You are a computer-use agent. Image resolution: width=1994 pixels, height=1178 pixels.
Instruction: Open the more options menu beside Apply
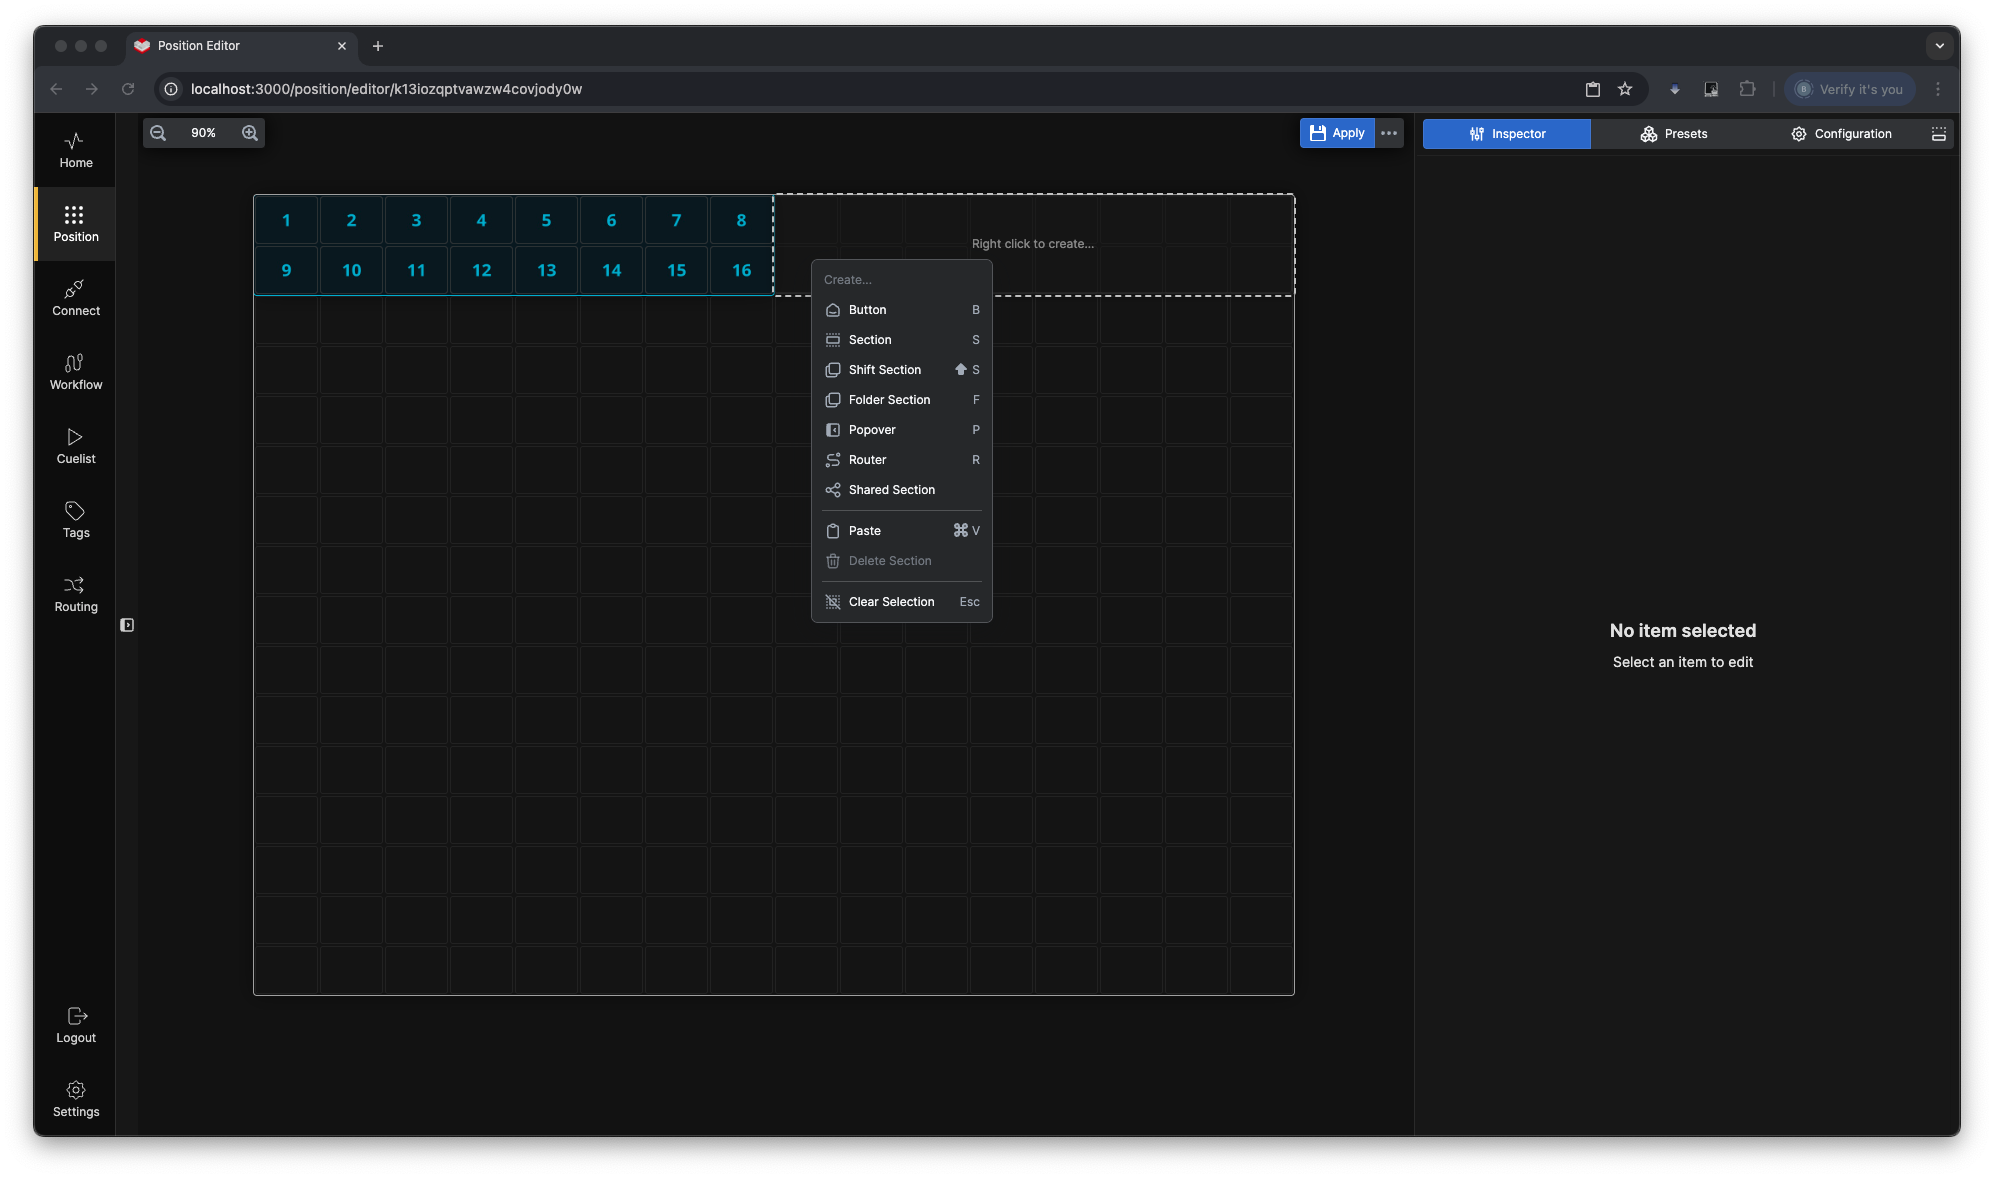pos(1389,133)
